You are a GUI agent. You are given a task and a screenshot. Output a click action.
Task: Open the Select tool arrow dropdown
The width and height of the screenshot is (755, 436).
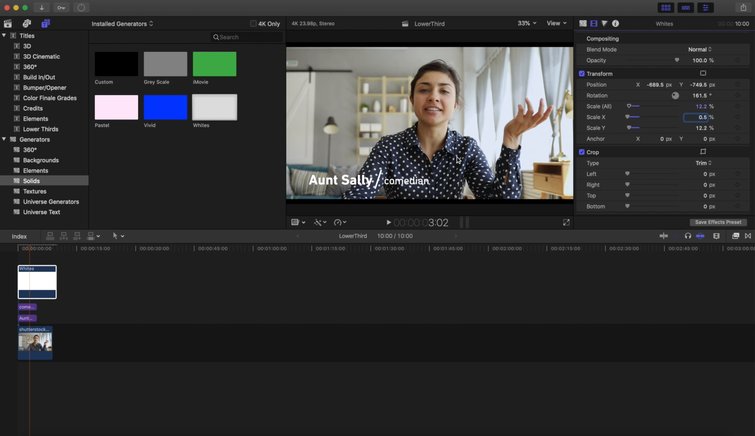[118, 236]
